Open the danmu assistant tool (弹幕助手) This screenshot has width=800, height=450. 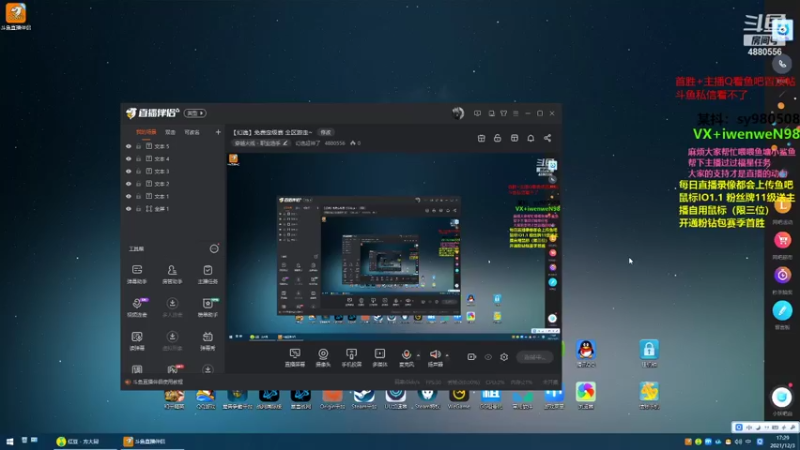137,274
